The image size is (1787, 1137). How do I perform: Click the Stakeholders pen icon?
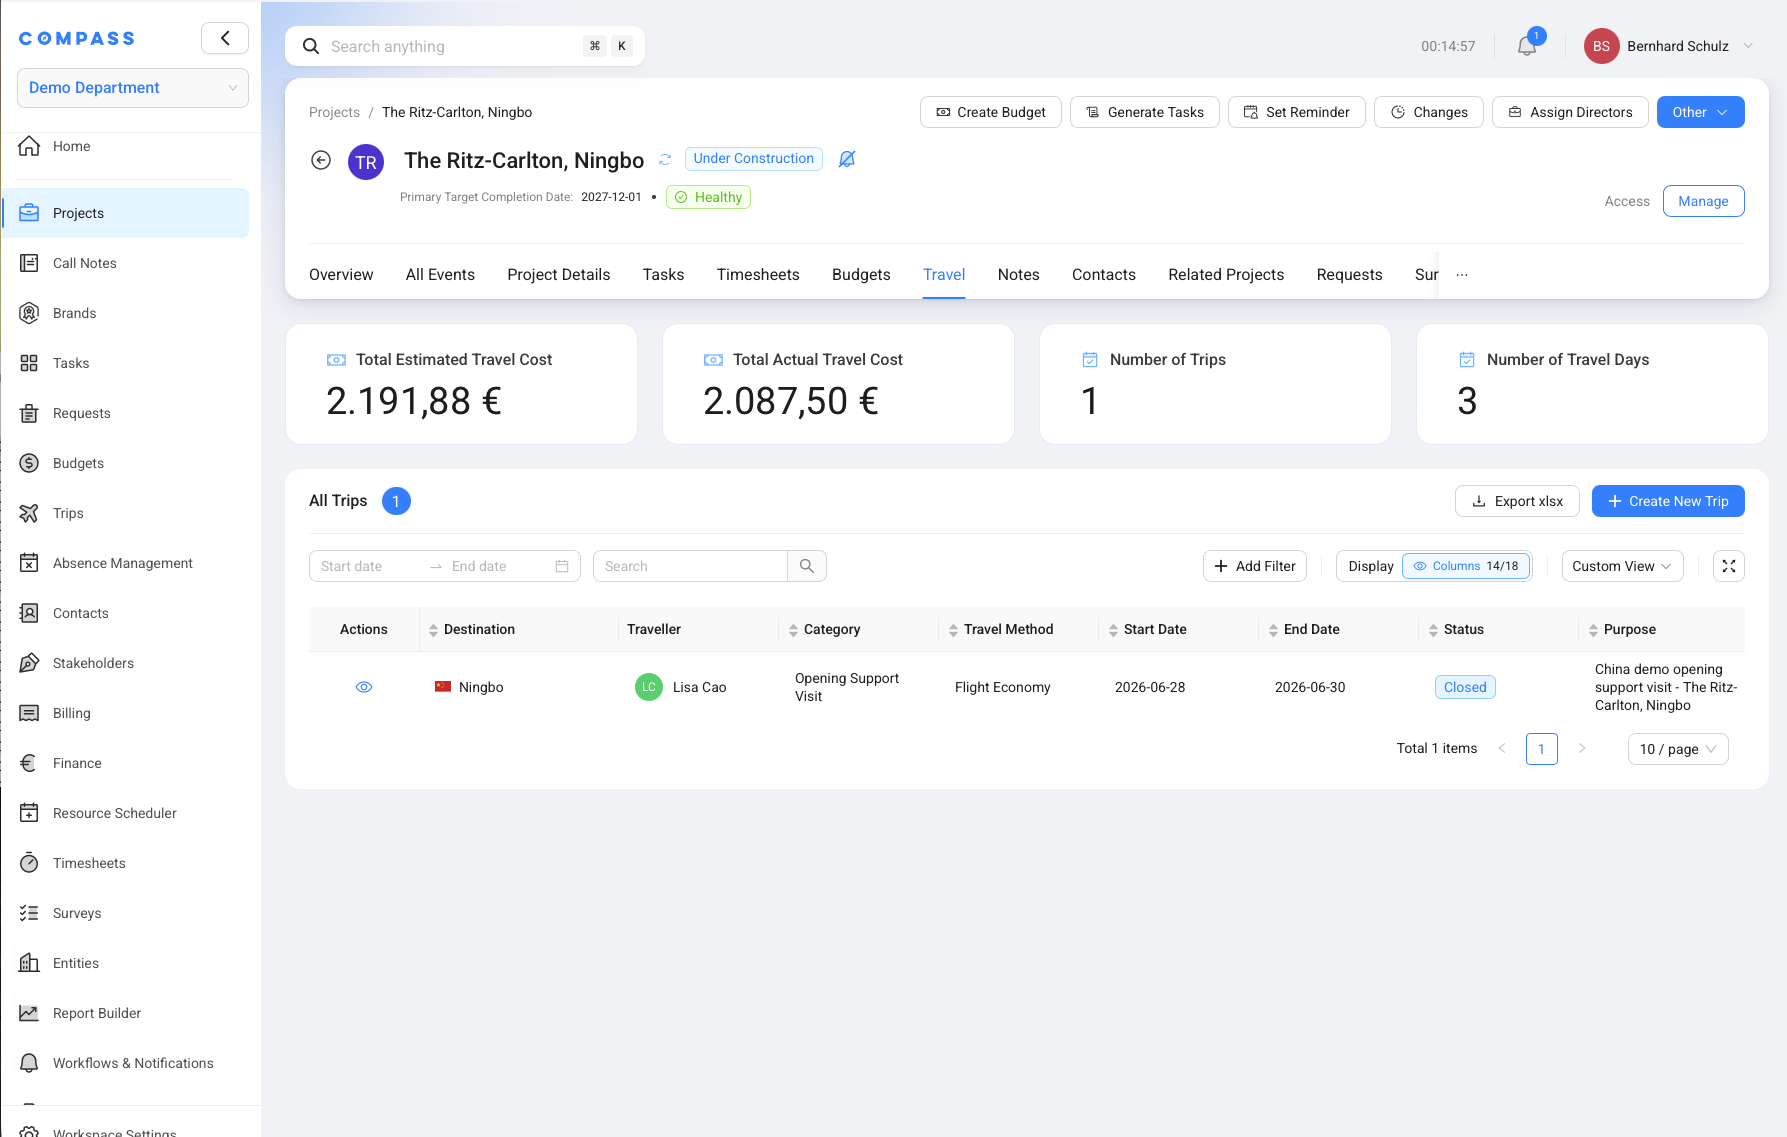[x=29, y=663]
